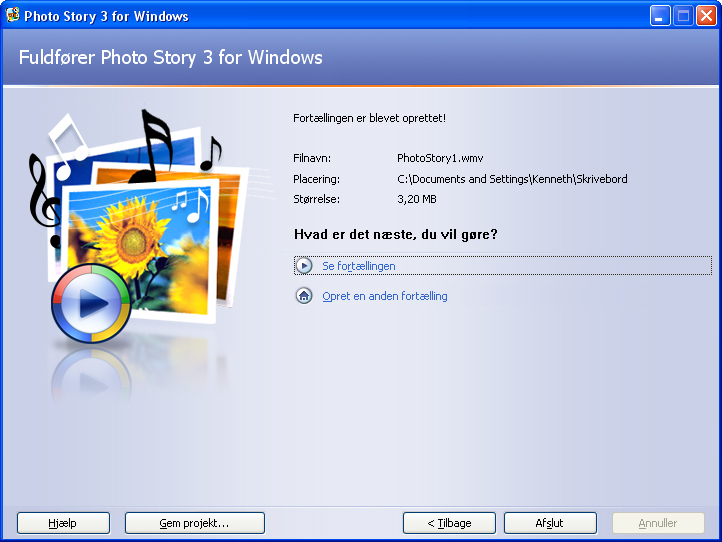Screen dimensions: 722x542
Task: Click the Photo Story icon in title bar
Action: coord(12,15)
